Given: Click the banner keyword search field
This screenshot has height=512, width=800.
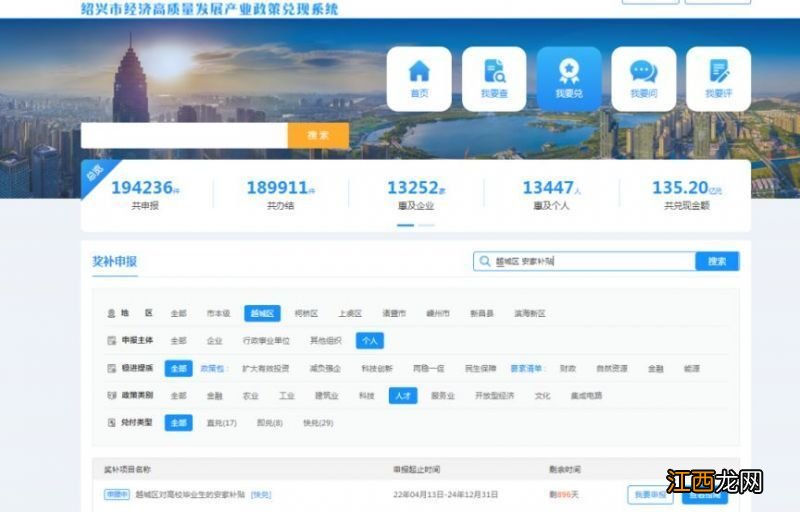Looking at the screenshot, I should click(184, 136).
